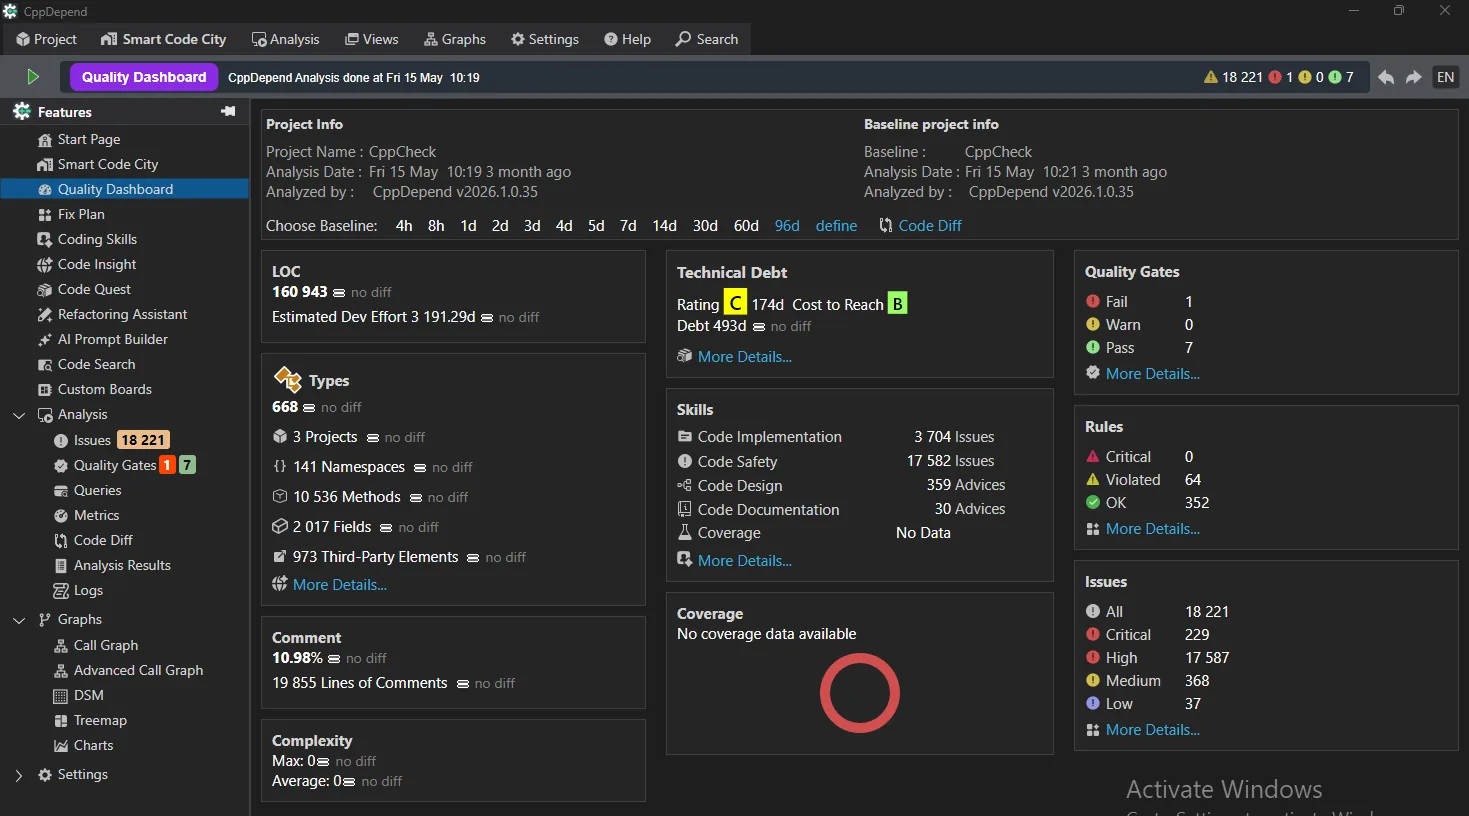Open More Details under Quality Gates
The height and width of the screenshot is (816, 1469).
[x=1153, y=374]
